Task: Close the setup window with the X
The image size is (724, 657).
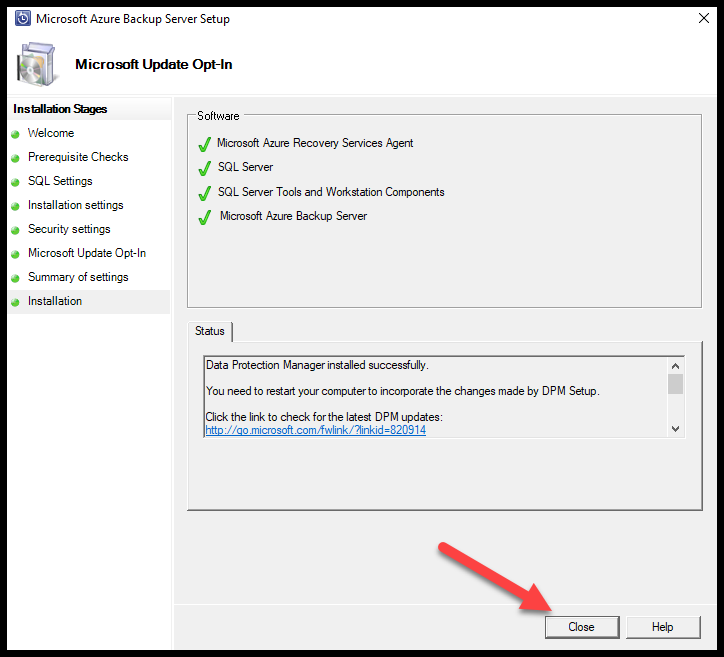Action: 704,18
